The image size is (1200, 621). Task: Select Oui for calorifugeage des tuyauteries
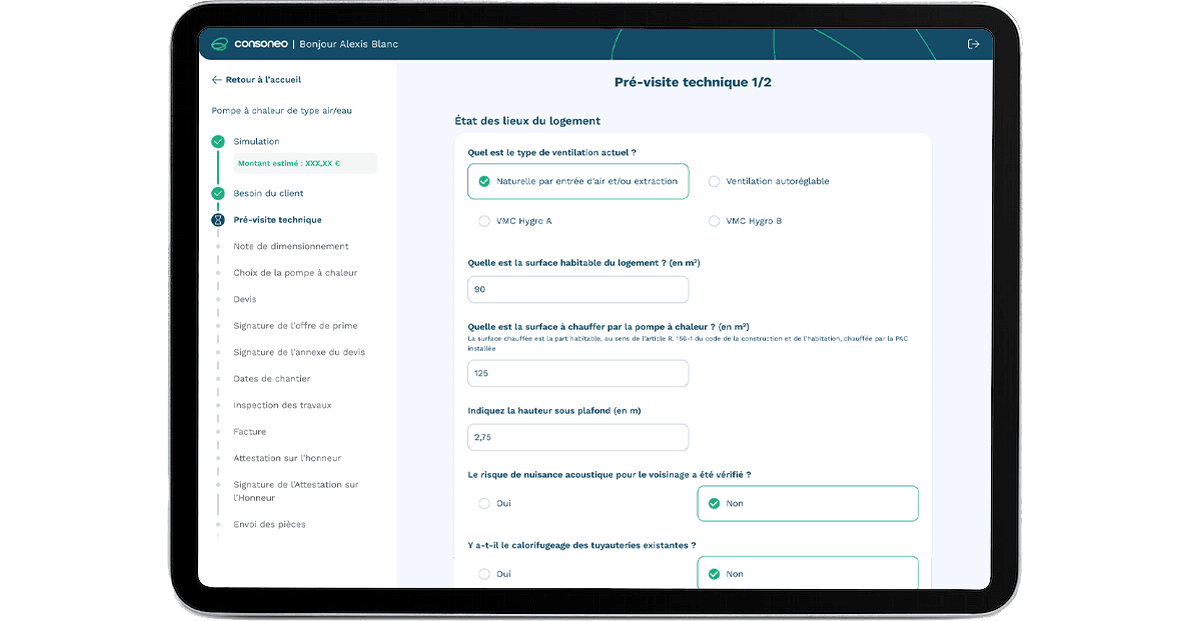[x=485, y=574]
